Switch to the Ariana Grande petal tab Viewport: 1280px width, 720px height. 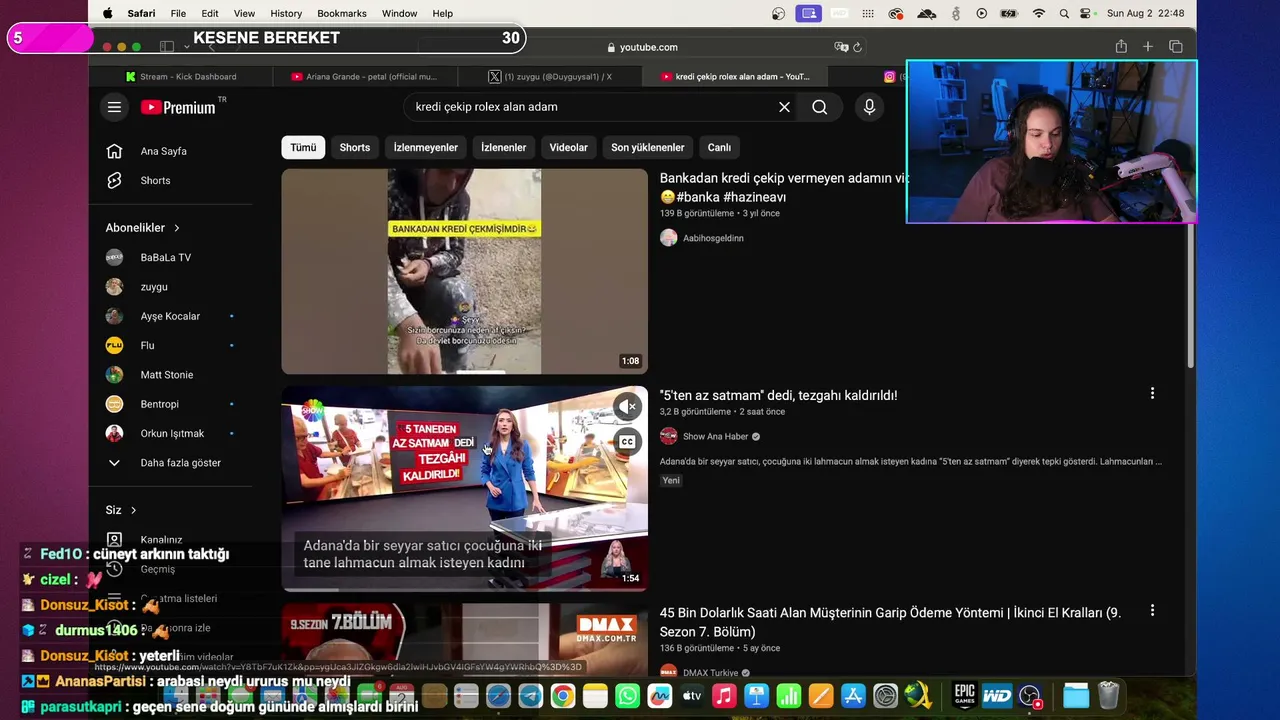[x=365, y=76]
